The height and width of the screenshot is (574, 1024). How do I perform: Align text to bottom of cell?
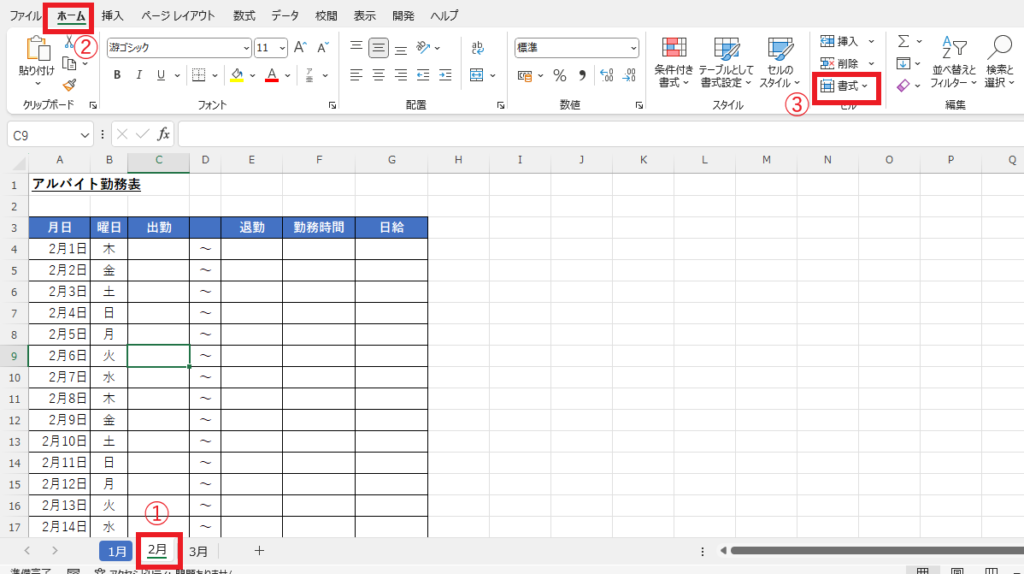tap(400, 48)
